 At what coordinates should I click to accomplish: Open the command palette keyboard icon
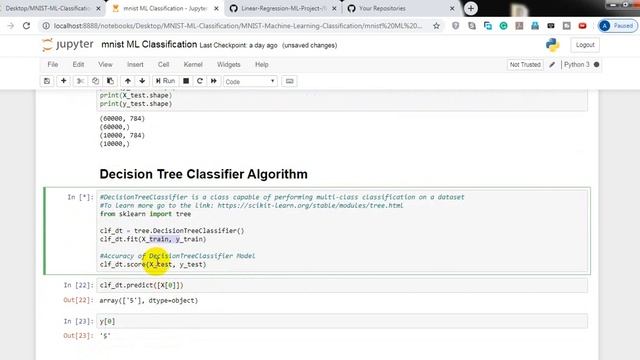point(289,81)
